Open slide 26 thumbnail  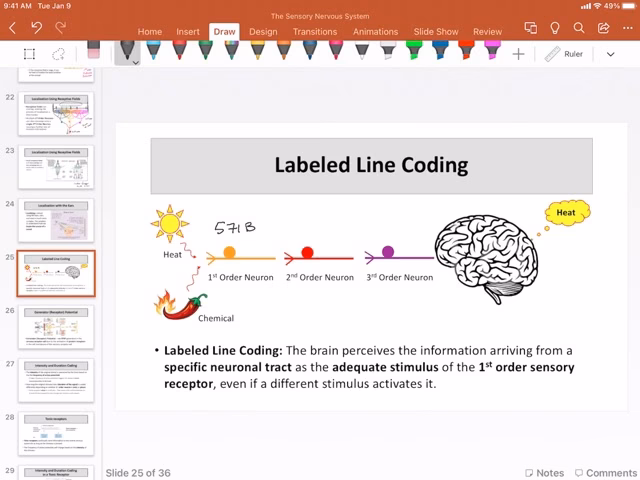point(56,327)
